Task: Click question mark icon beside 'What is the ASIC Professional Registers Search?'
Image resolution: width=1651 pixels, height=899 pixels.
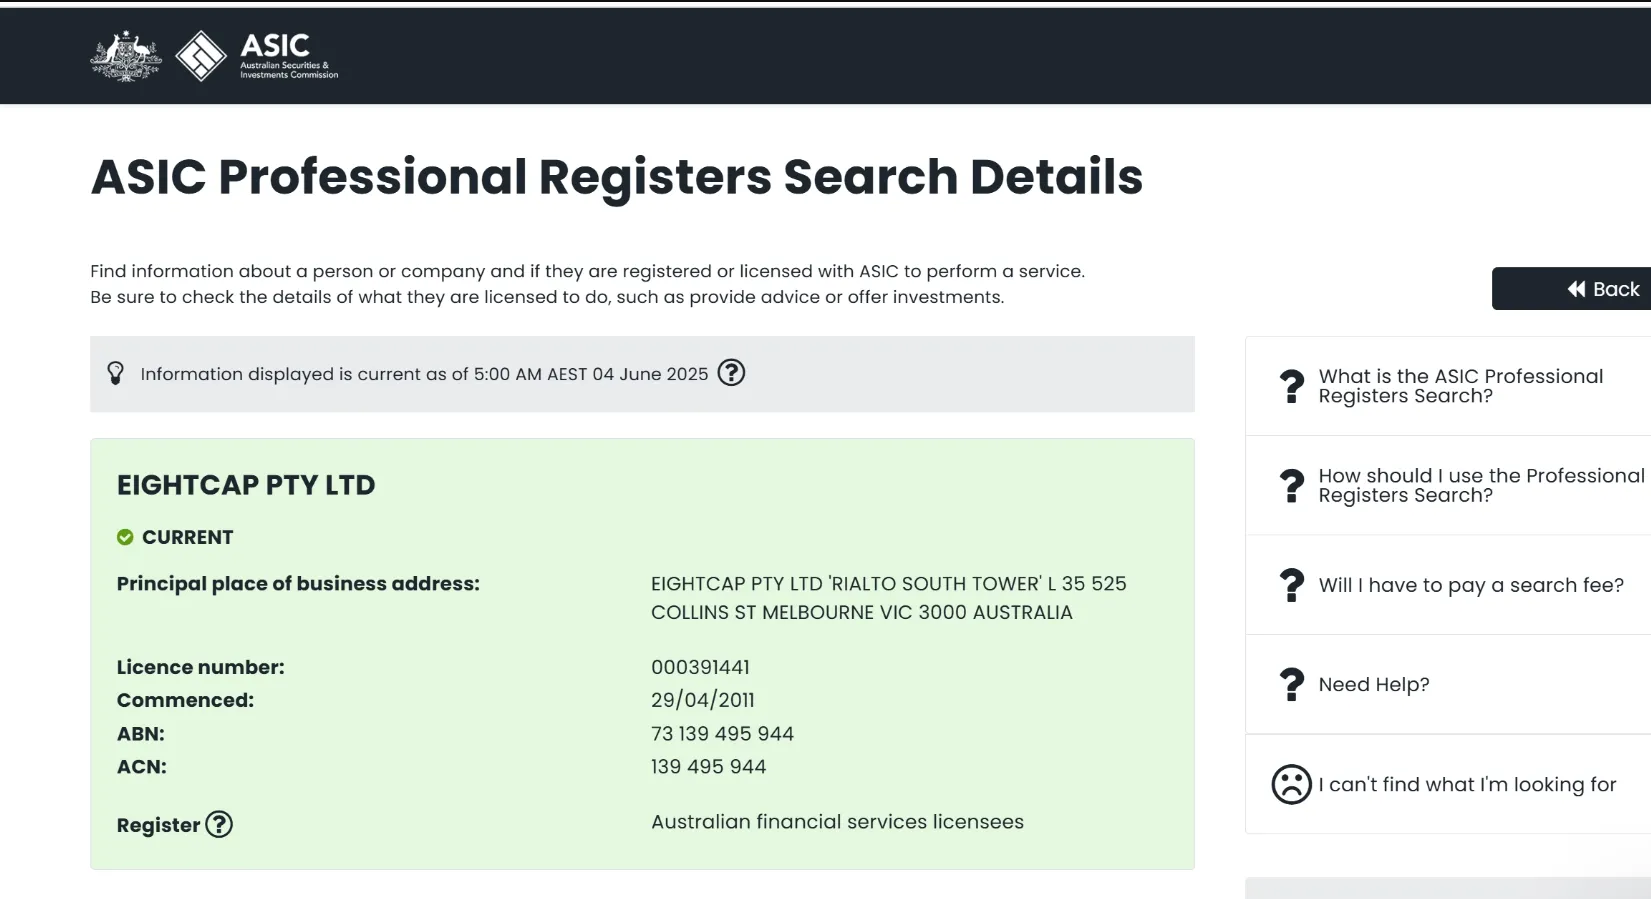Action: click(x=1292, y=386)
